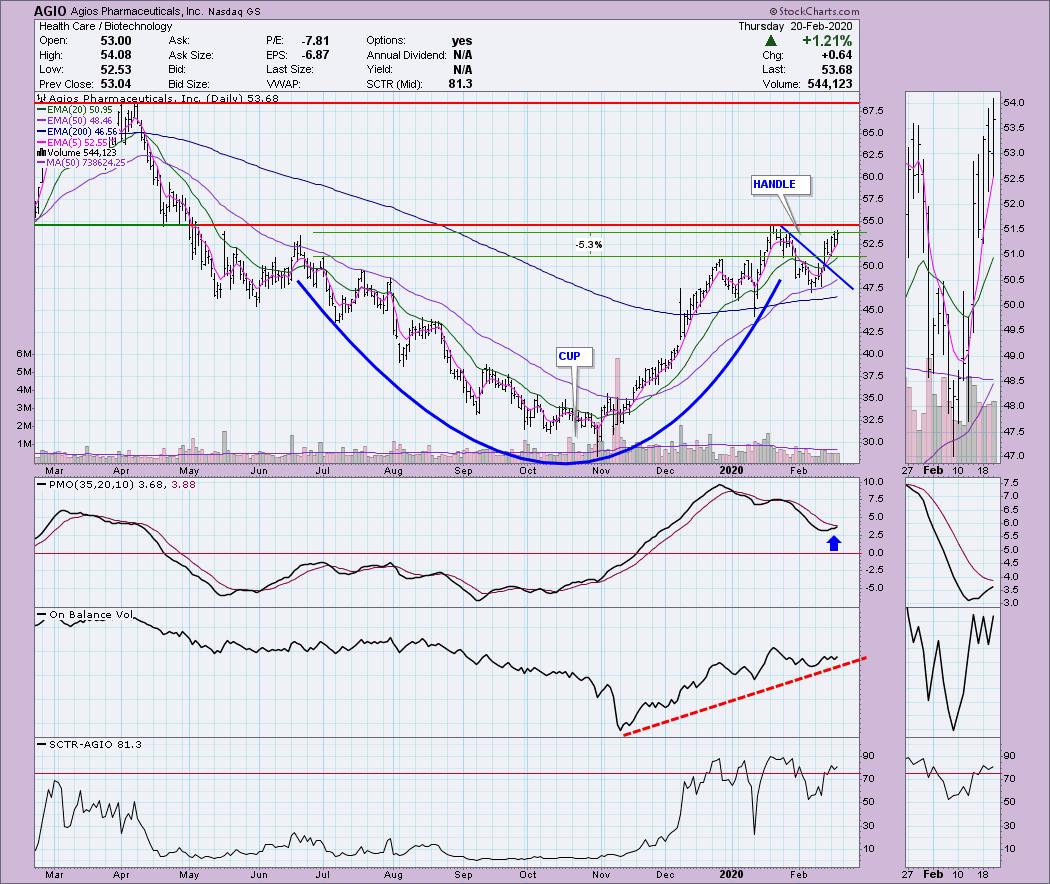
Task: Click the -5.3% measurement label
Action: click(589, 244)
